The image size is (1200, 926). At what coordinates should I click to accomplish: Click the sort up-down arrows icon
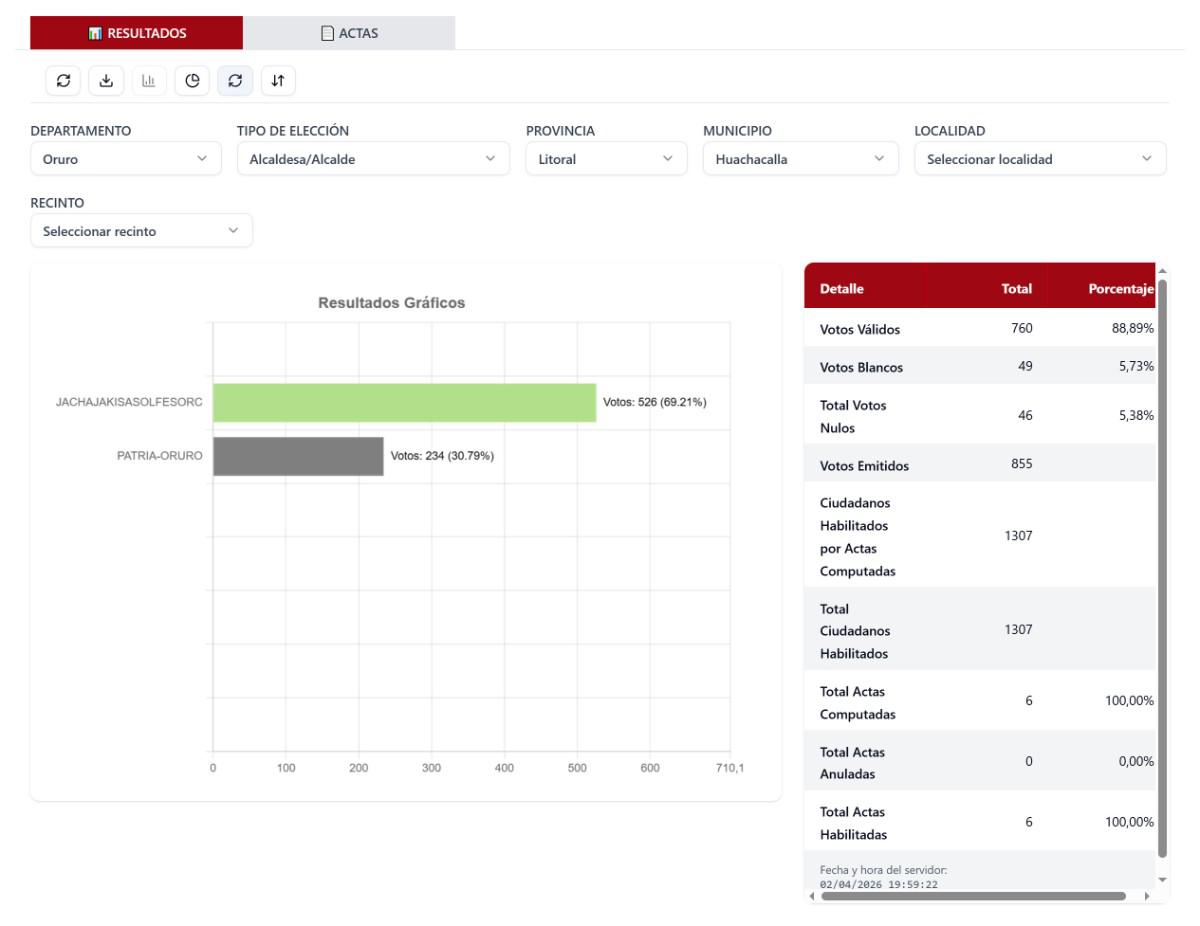click(x=278, y=80)
